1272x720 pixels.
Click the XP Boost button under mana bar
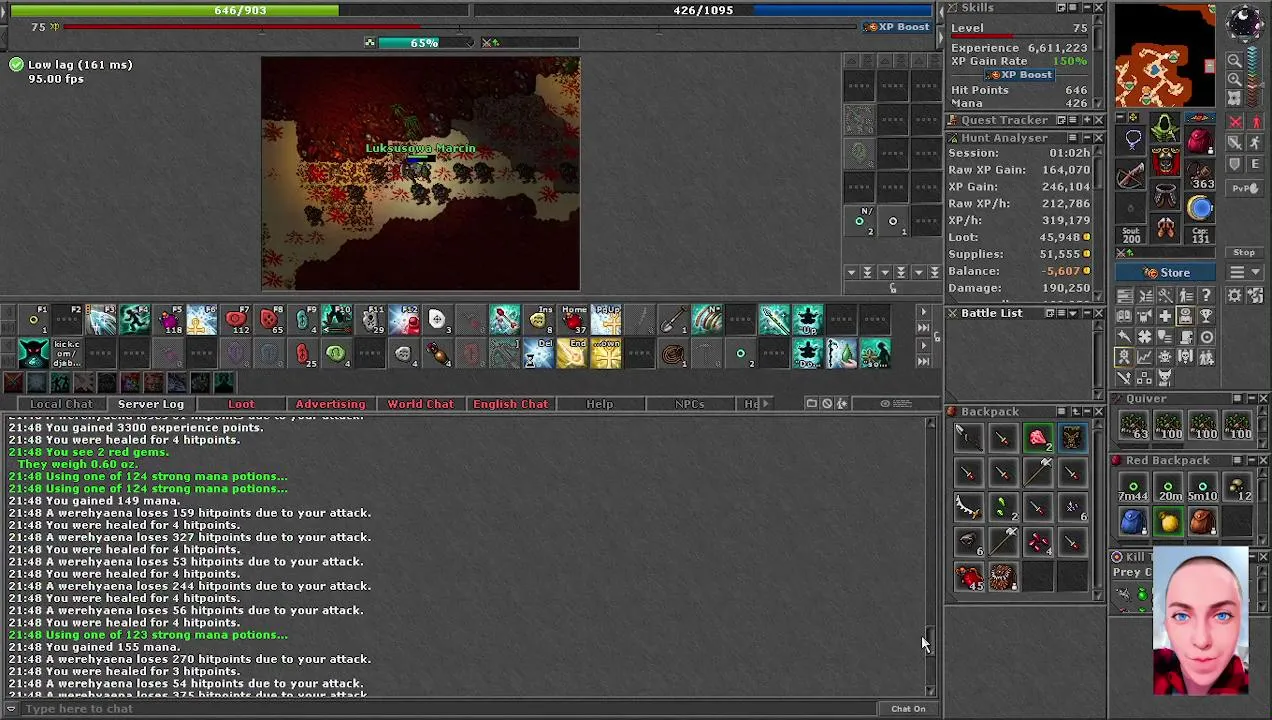[898, 27]
